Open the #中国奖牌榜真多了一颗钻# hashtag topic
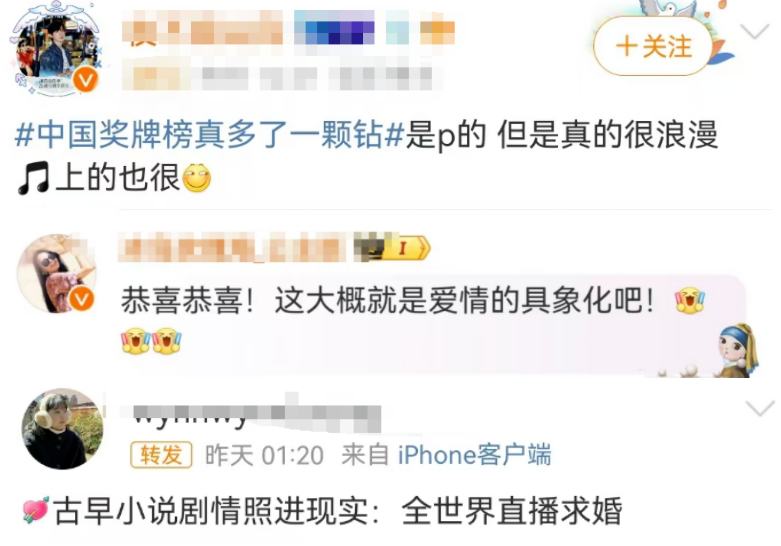Viewport: 781px width, 546px height. pos(209,135)
